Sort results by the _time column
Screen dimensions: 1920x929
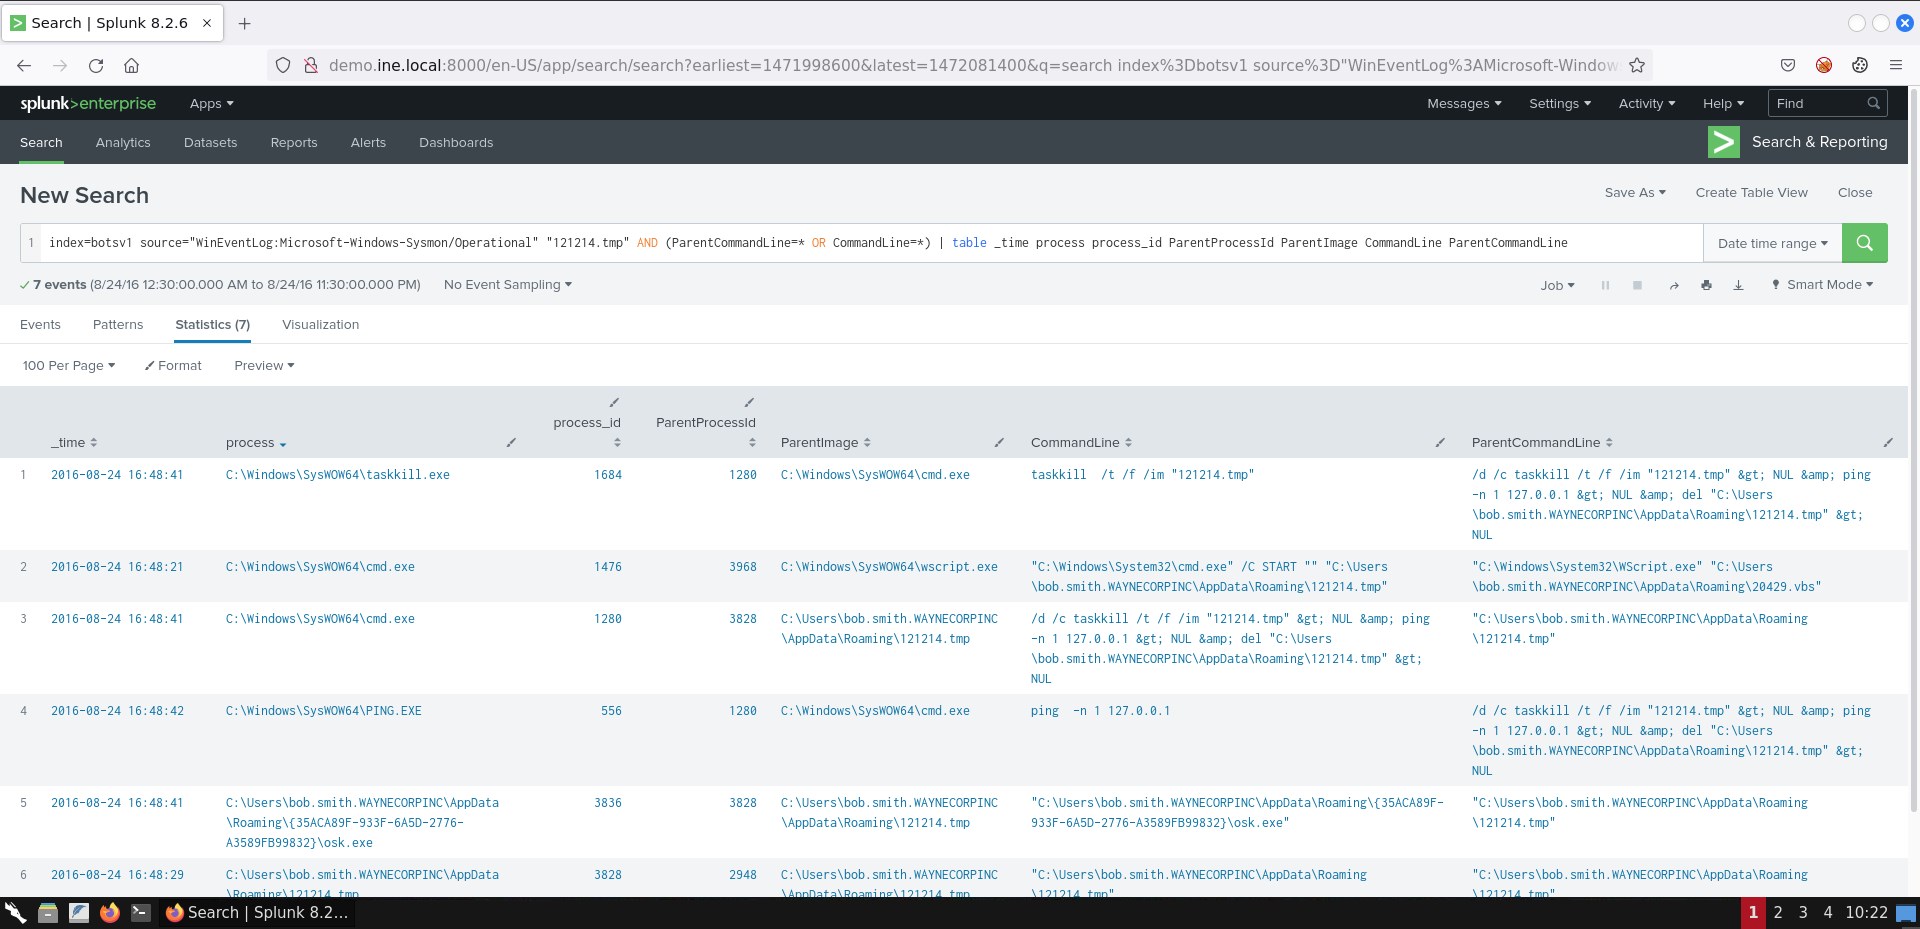[74, 442]
